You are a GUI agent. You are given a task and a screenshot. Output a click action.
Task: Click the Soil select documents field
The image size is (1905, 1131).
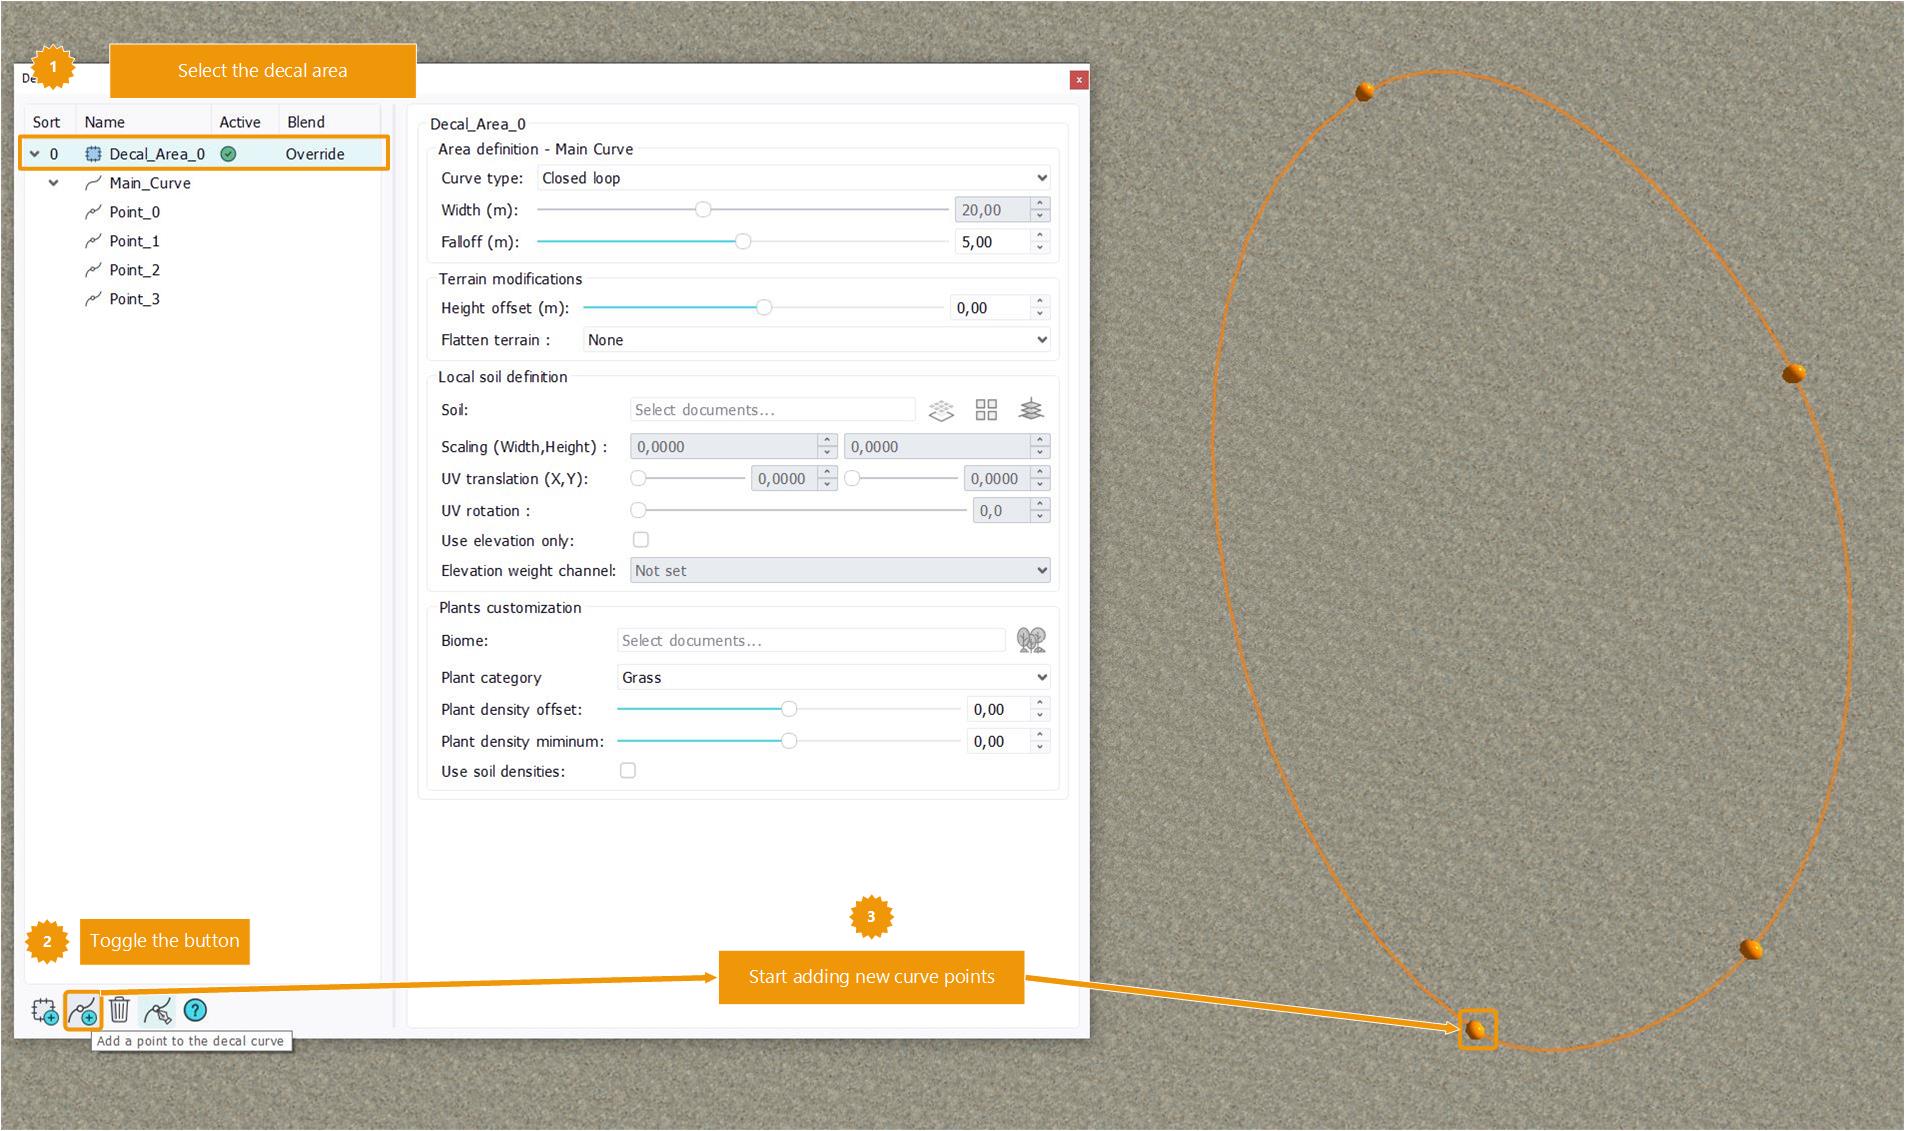772,410
